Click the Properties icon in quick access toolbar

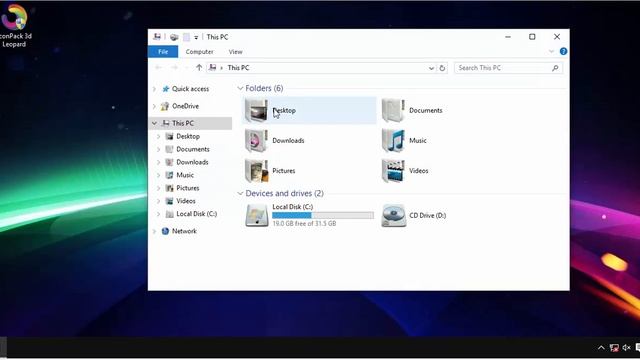point(174,37)
